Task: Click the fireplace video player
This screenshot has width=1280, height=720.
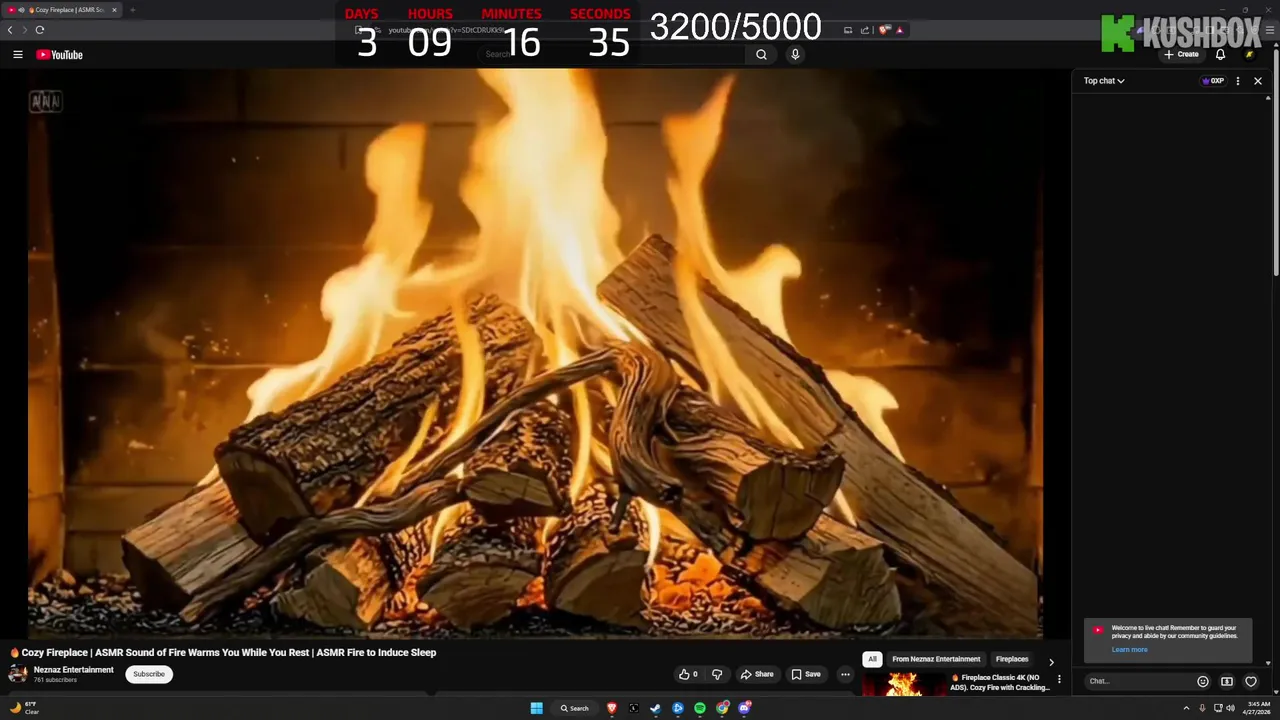Action: [x=535, y=353]
